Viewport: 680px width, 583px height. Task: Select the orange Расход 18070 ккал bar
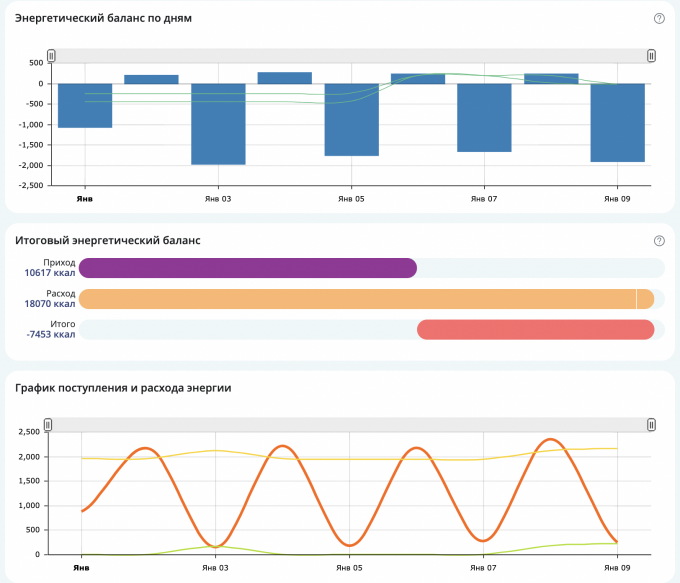(x=360, y=299)
